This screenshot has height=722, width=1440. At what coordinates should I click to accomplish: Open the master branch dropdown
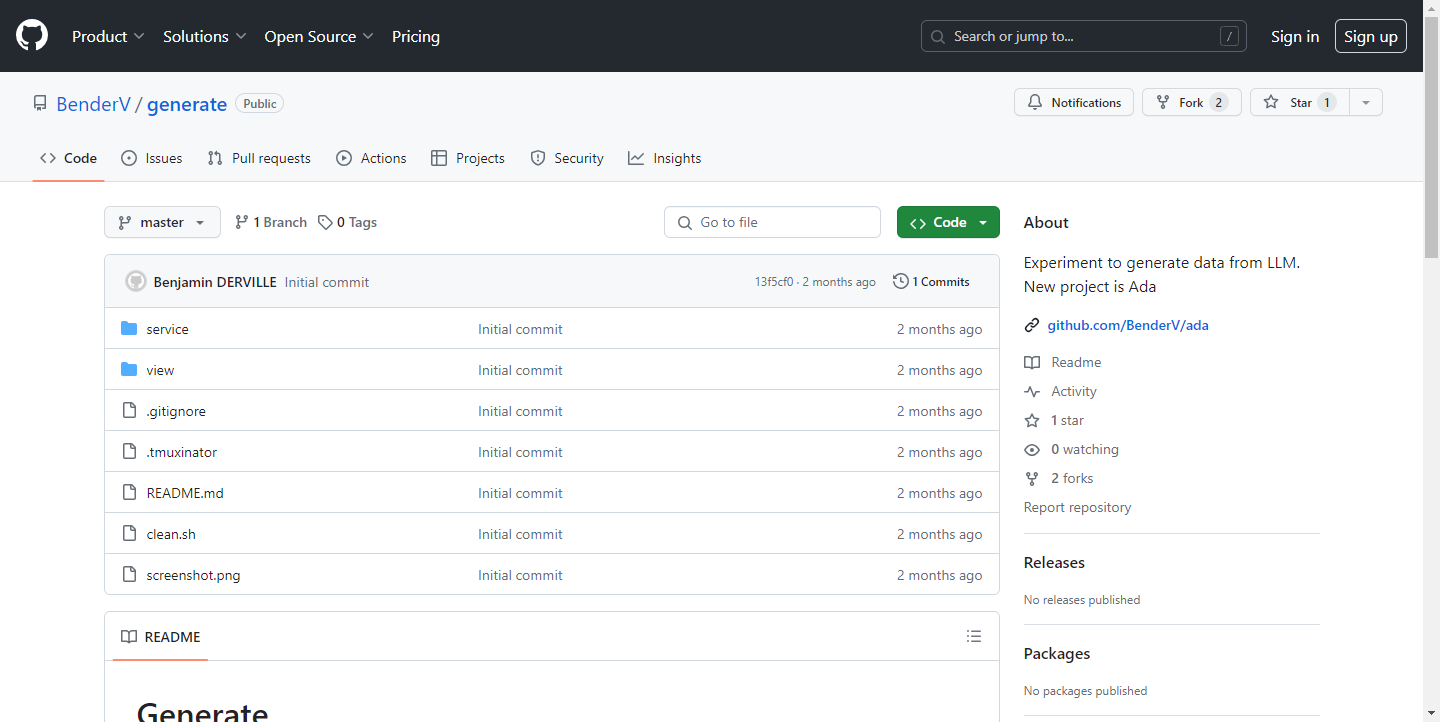pyautogui.click(x=162, y=222)
